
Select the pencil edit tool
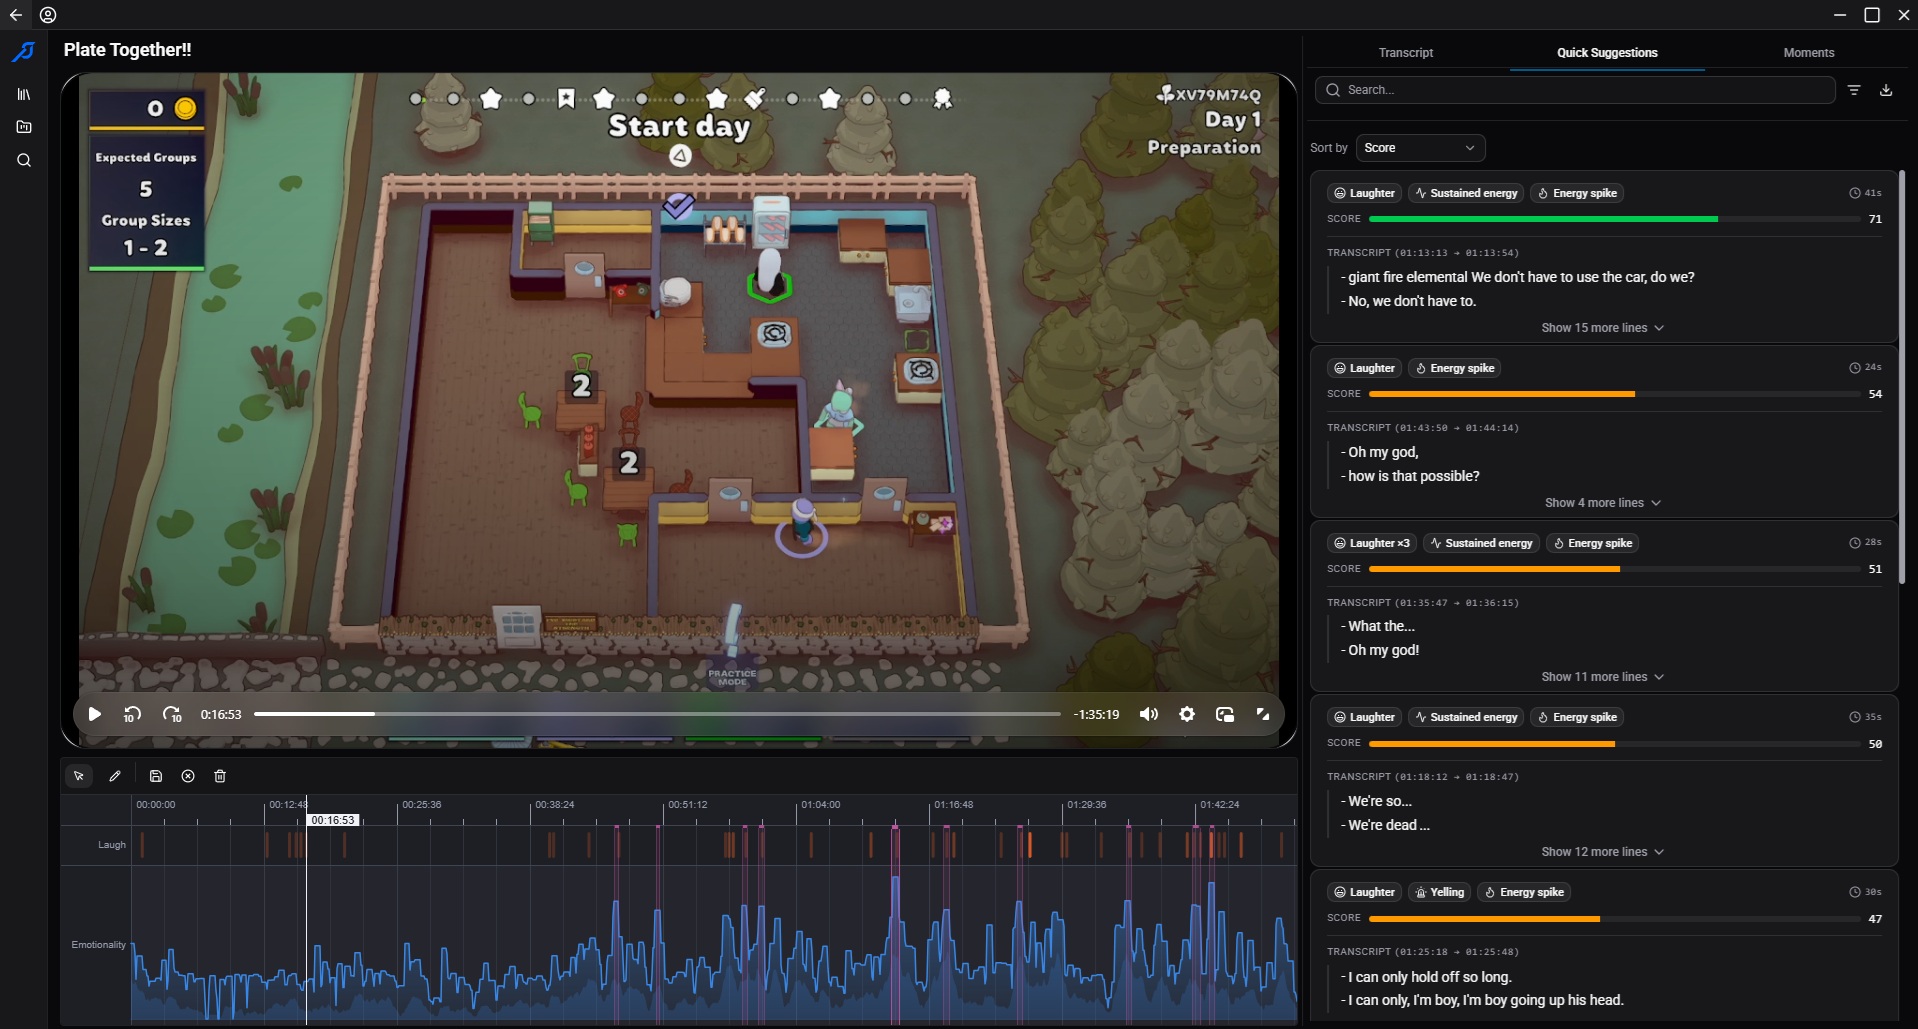click(115, 776)
